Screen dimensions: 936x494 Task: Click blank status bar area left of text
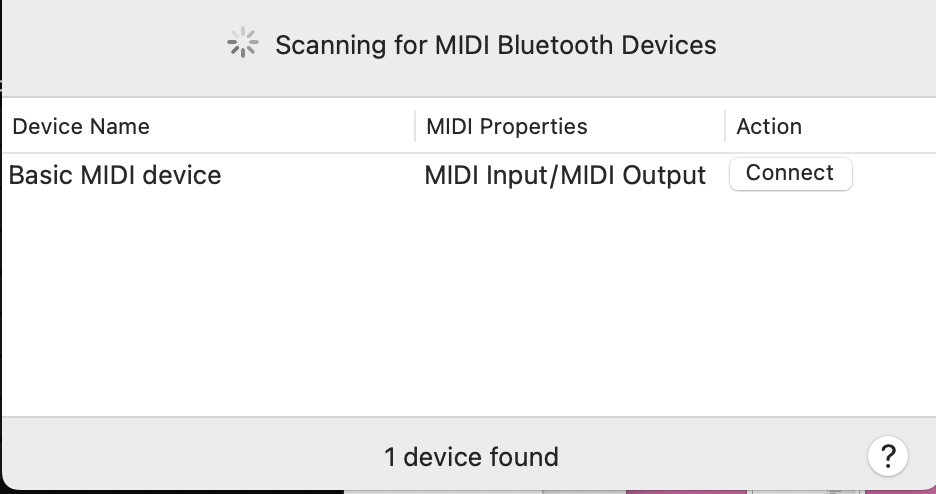[x=180, y=458]
